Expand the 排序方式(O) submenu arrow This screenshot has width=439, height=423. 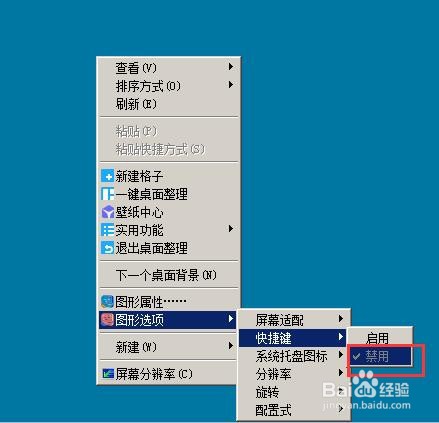231,85
